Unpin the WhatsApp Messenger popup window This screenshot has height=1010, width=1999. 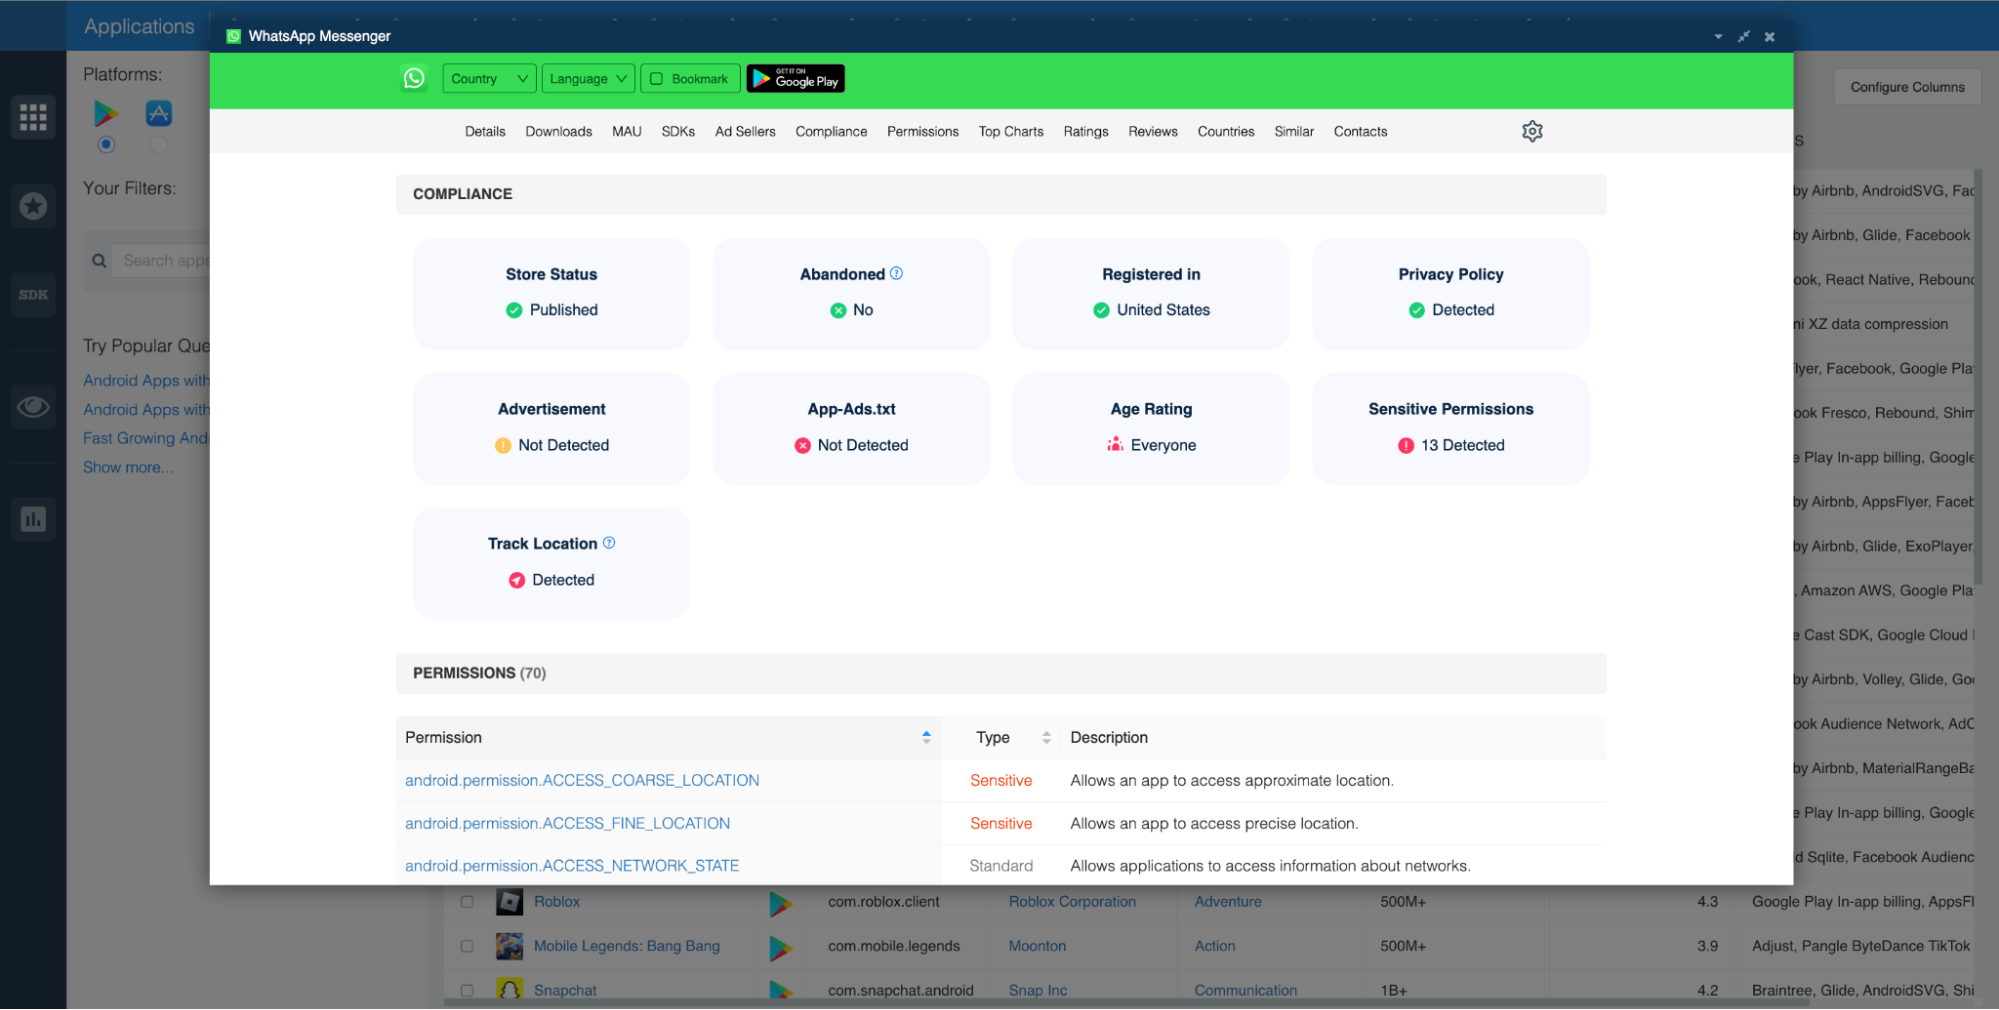[x=1744, y=37]
